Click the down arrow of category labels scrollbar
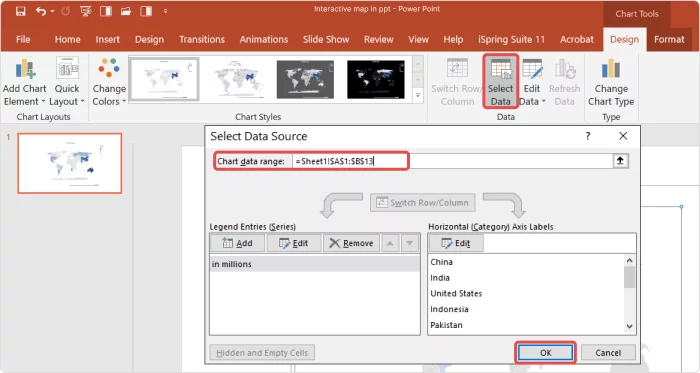 (629, 327)
